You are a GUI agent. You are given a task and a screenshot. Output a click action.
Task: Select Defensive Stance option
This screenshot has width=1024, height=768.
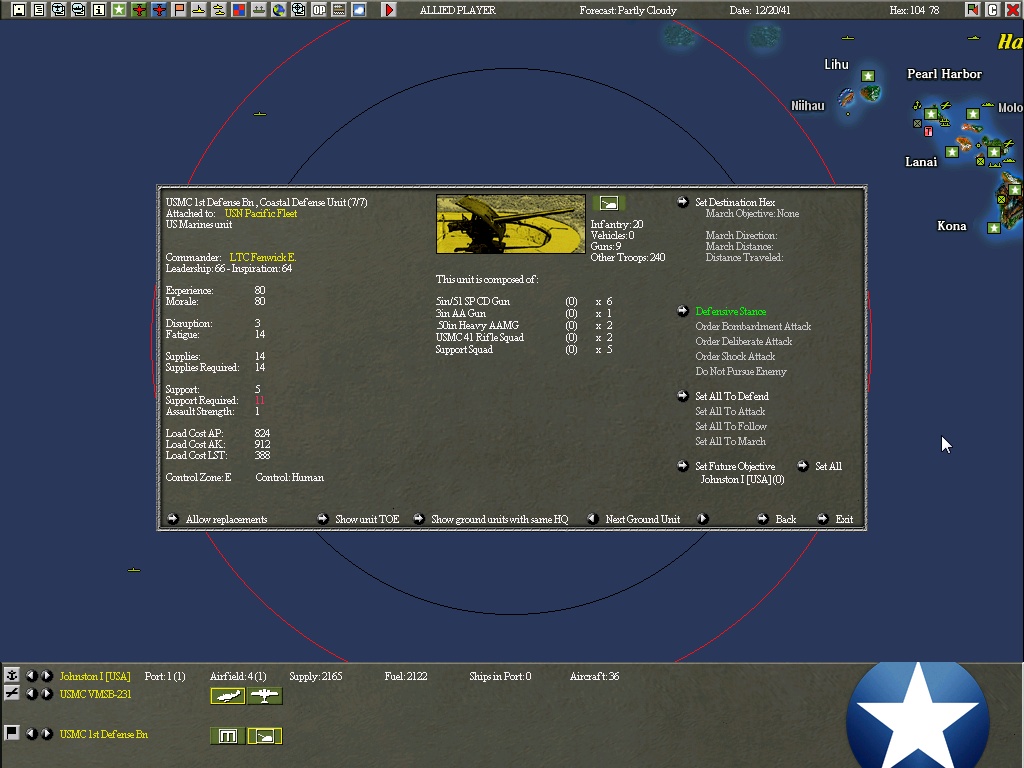tap(731, 312)
